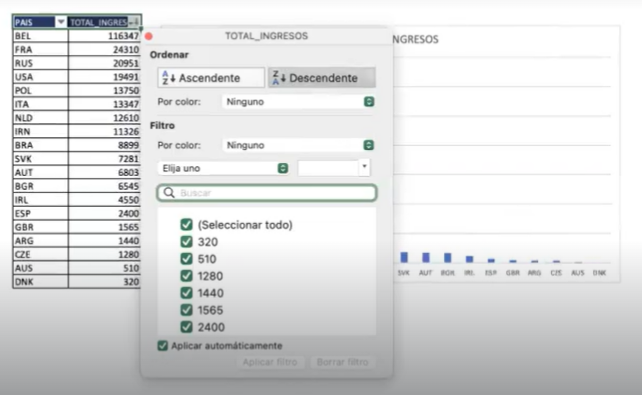The image size is (642, 395).
Task: Select the BEL country cell
Action: [40, 36]
